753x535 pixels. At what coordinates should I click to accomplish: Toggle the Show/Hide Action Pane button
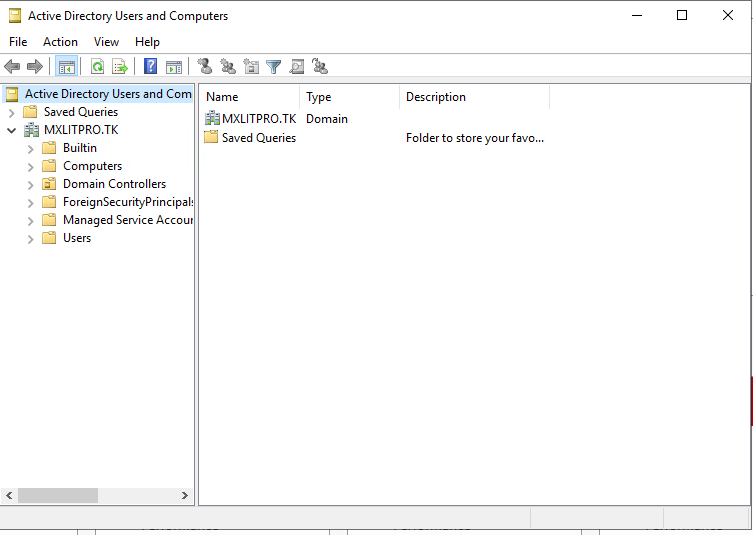point(174,67)
